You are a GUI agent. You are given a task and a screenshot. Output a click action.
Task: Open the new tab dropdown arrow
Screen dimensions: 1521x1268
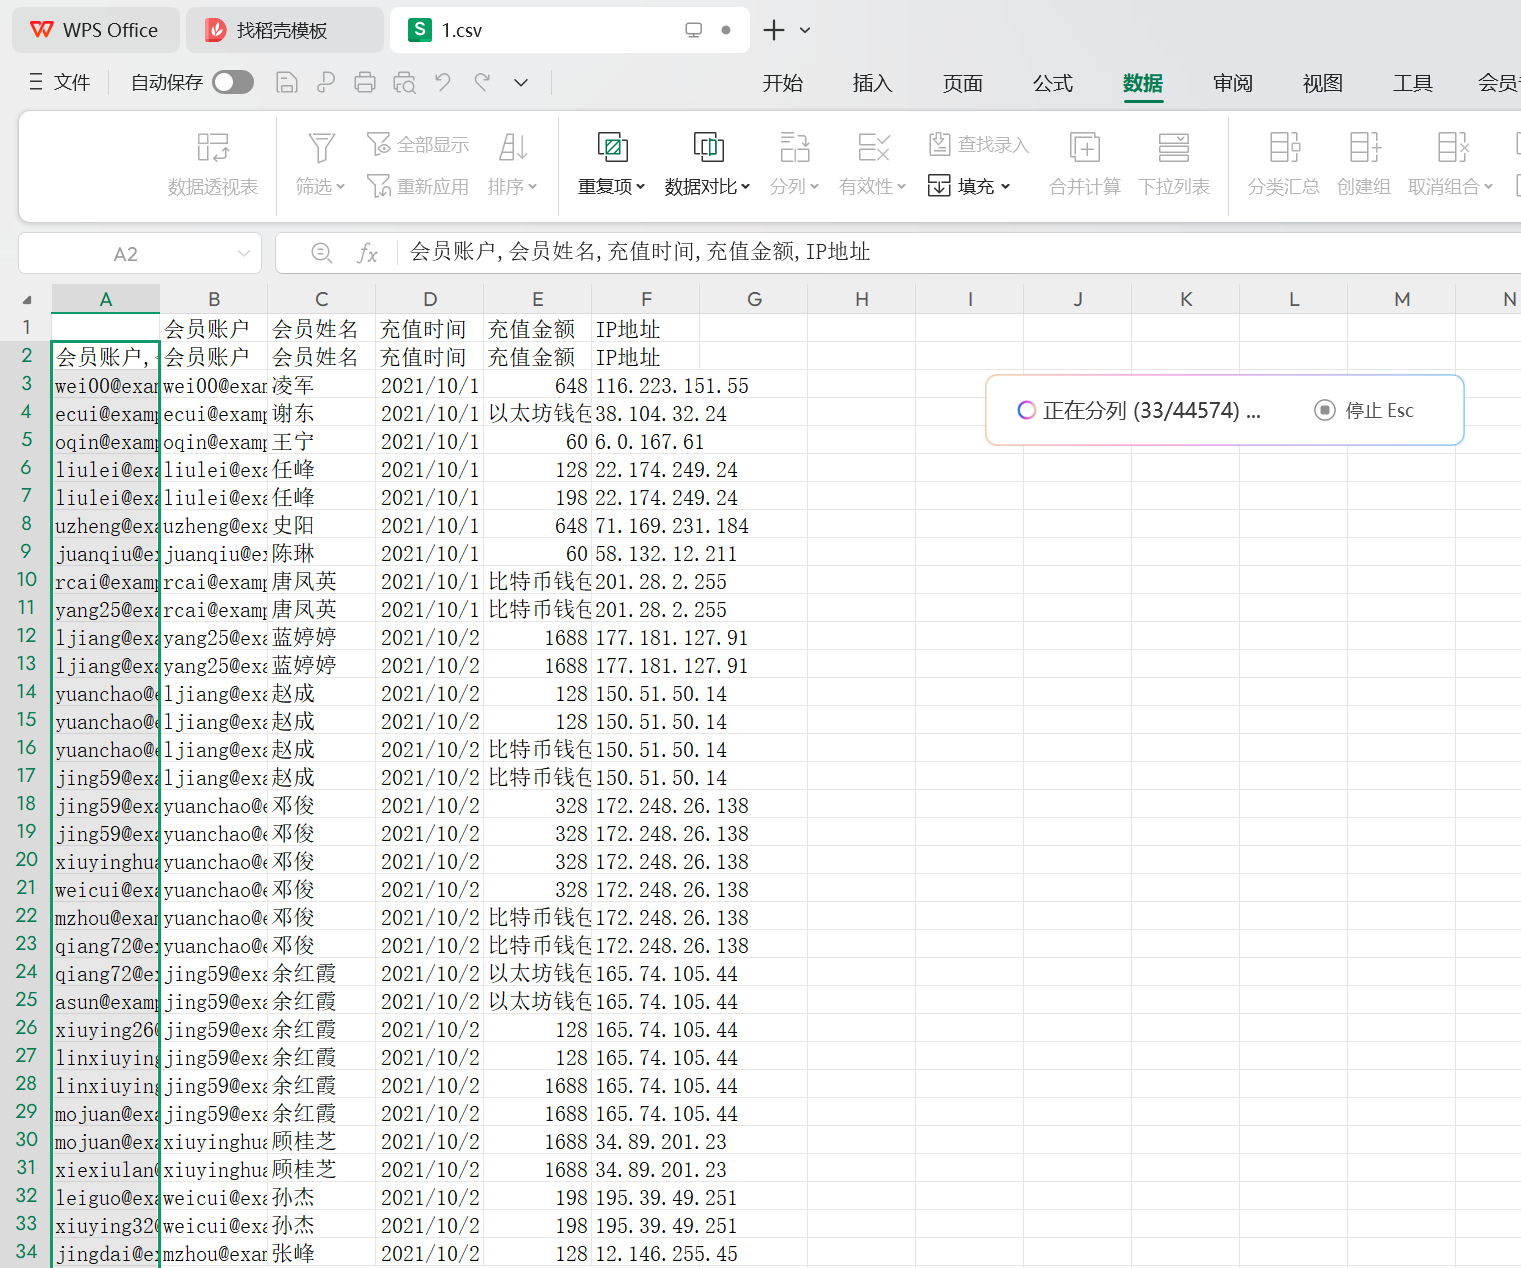[805, 31]
